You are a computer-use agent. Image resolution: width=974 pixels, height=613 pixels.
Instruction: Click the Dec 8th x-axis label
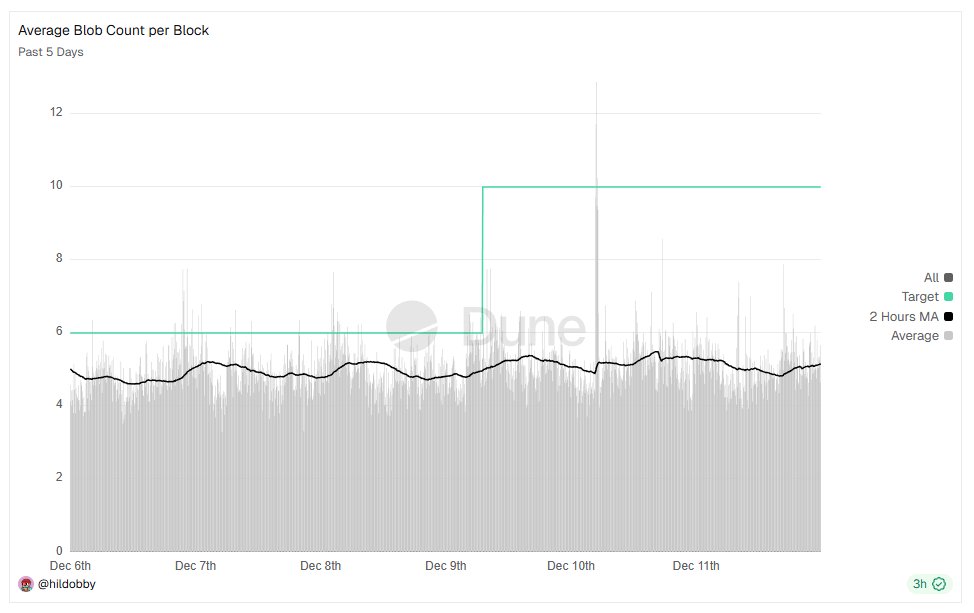click(x=320, y=566)
